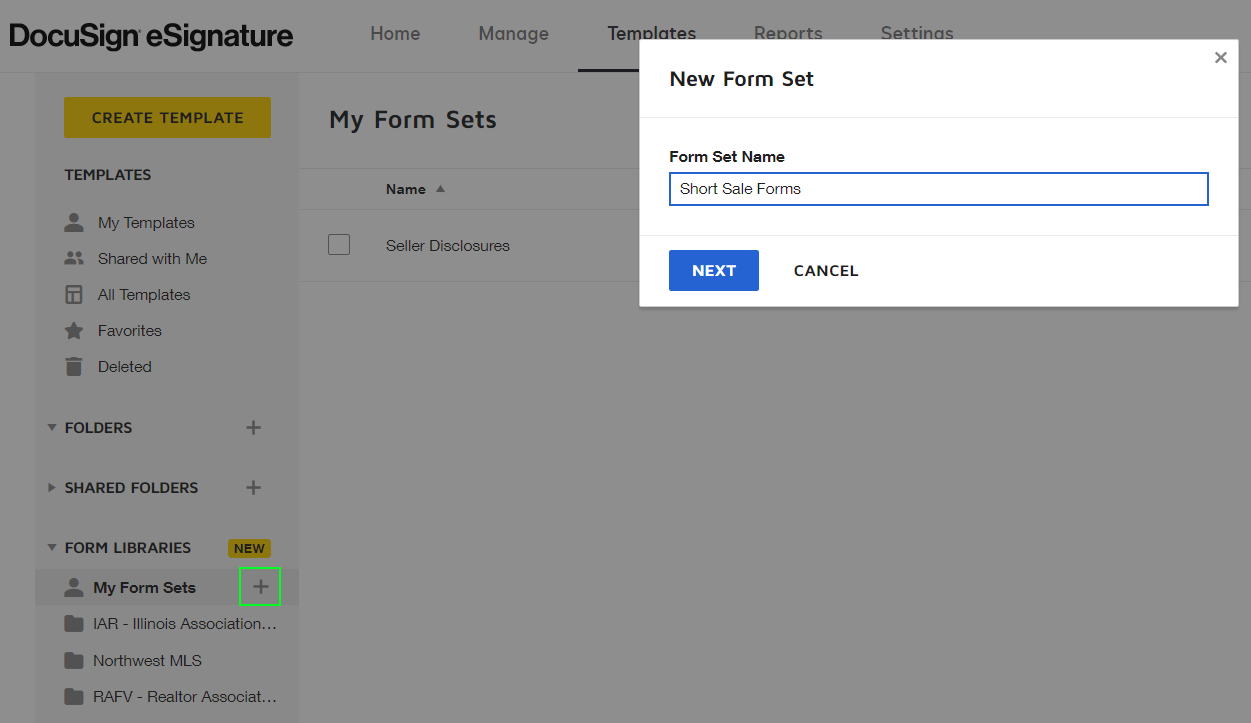The image size is (1251, 723).
Task: Open the Northwest MLS library folder
Action: tap(147, 661)
